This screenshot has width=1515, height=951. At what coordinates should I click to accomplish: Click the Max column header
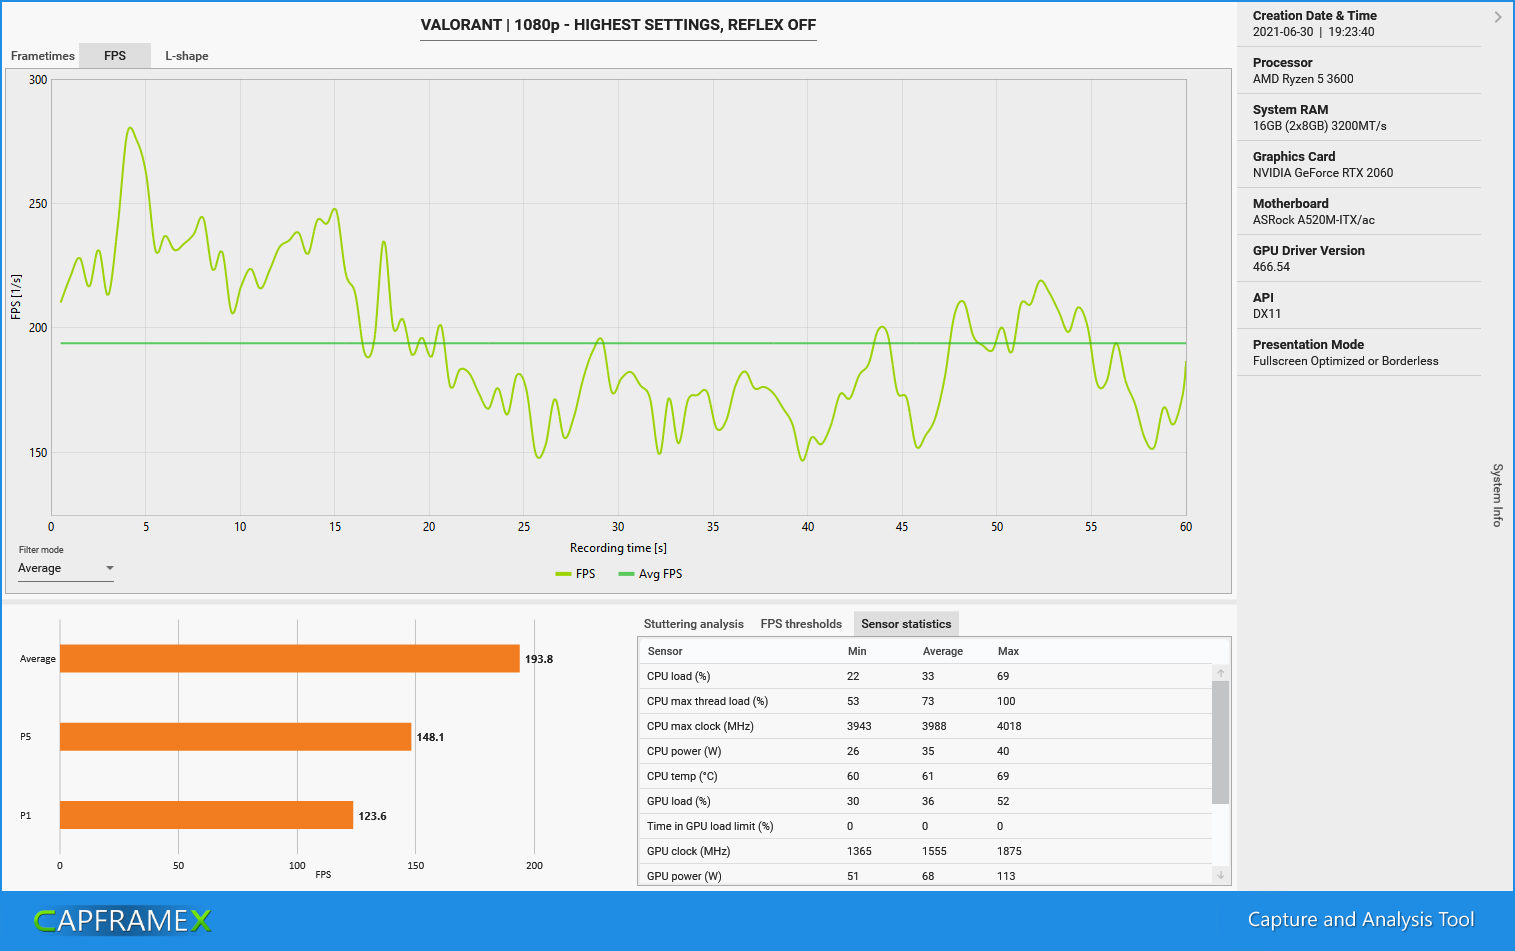pos(1008,651)
